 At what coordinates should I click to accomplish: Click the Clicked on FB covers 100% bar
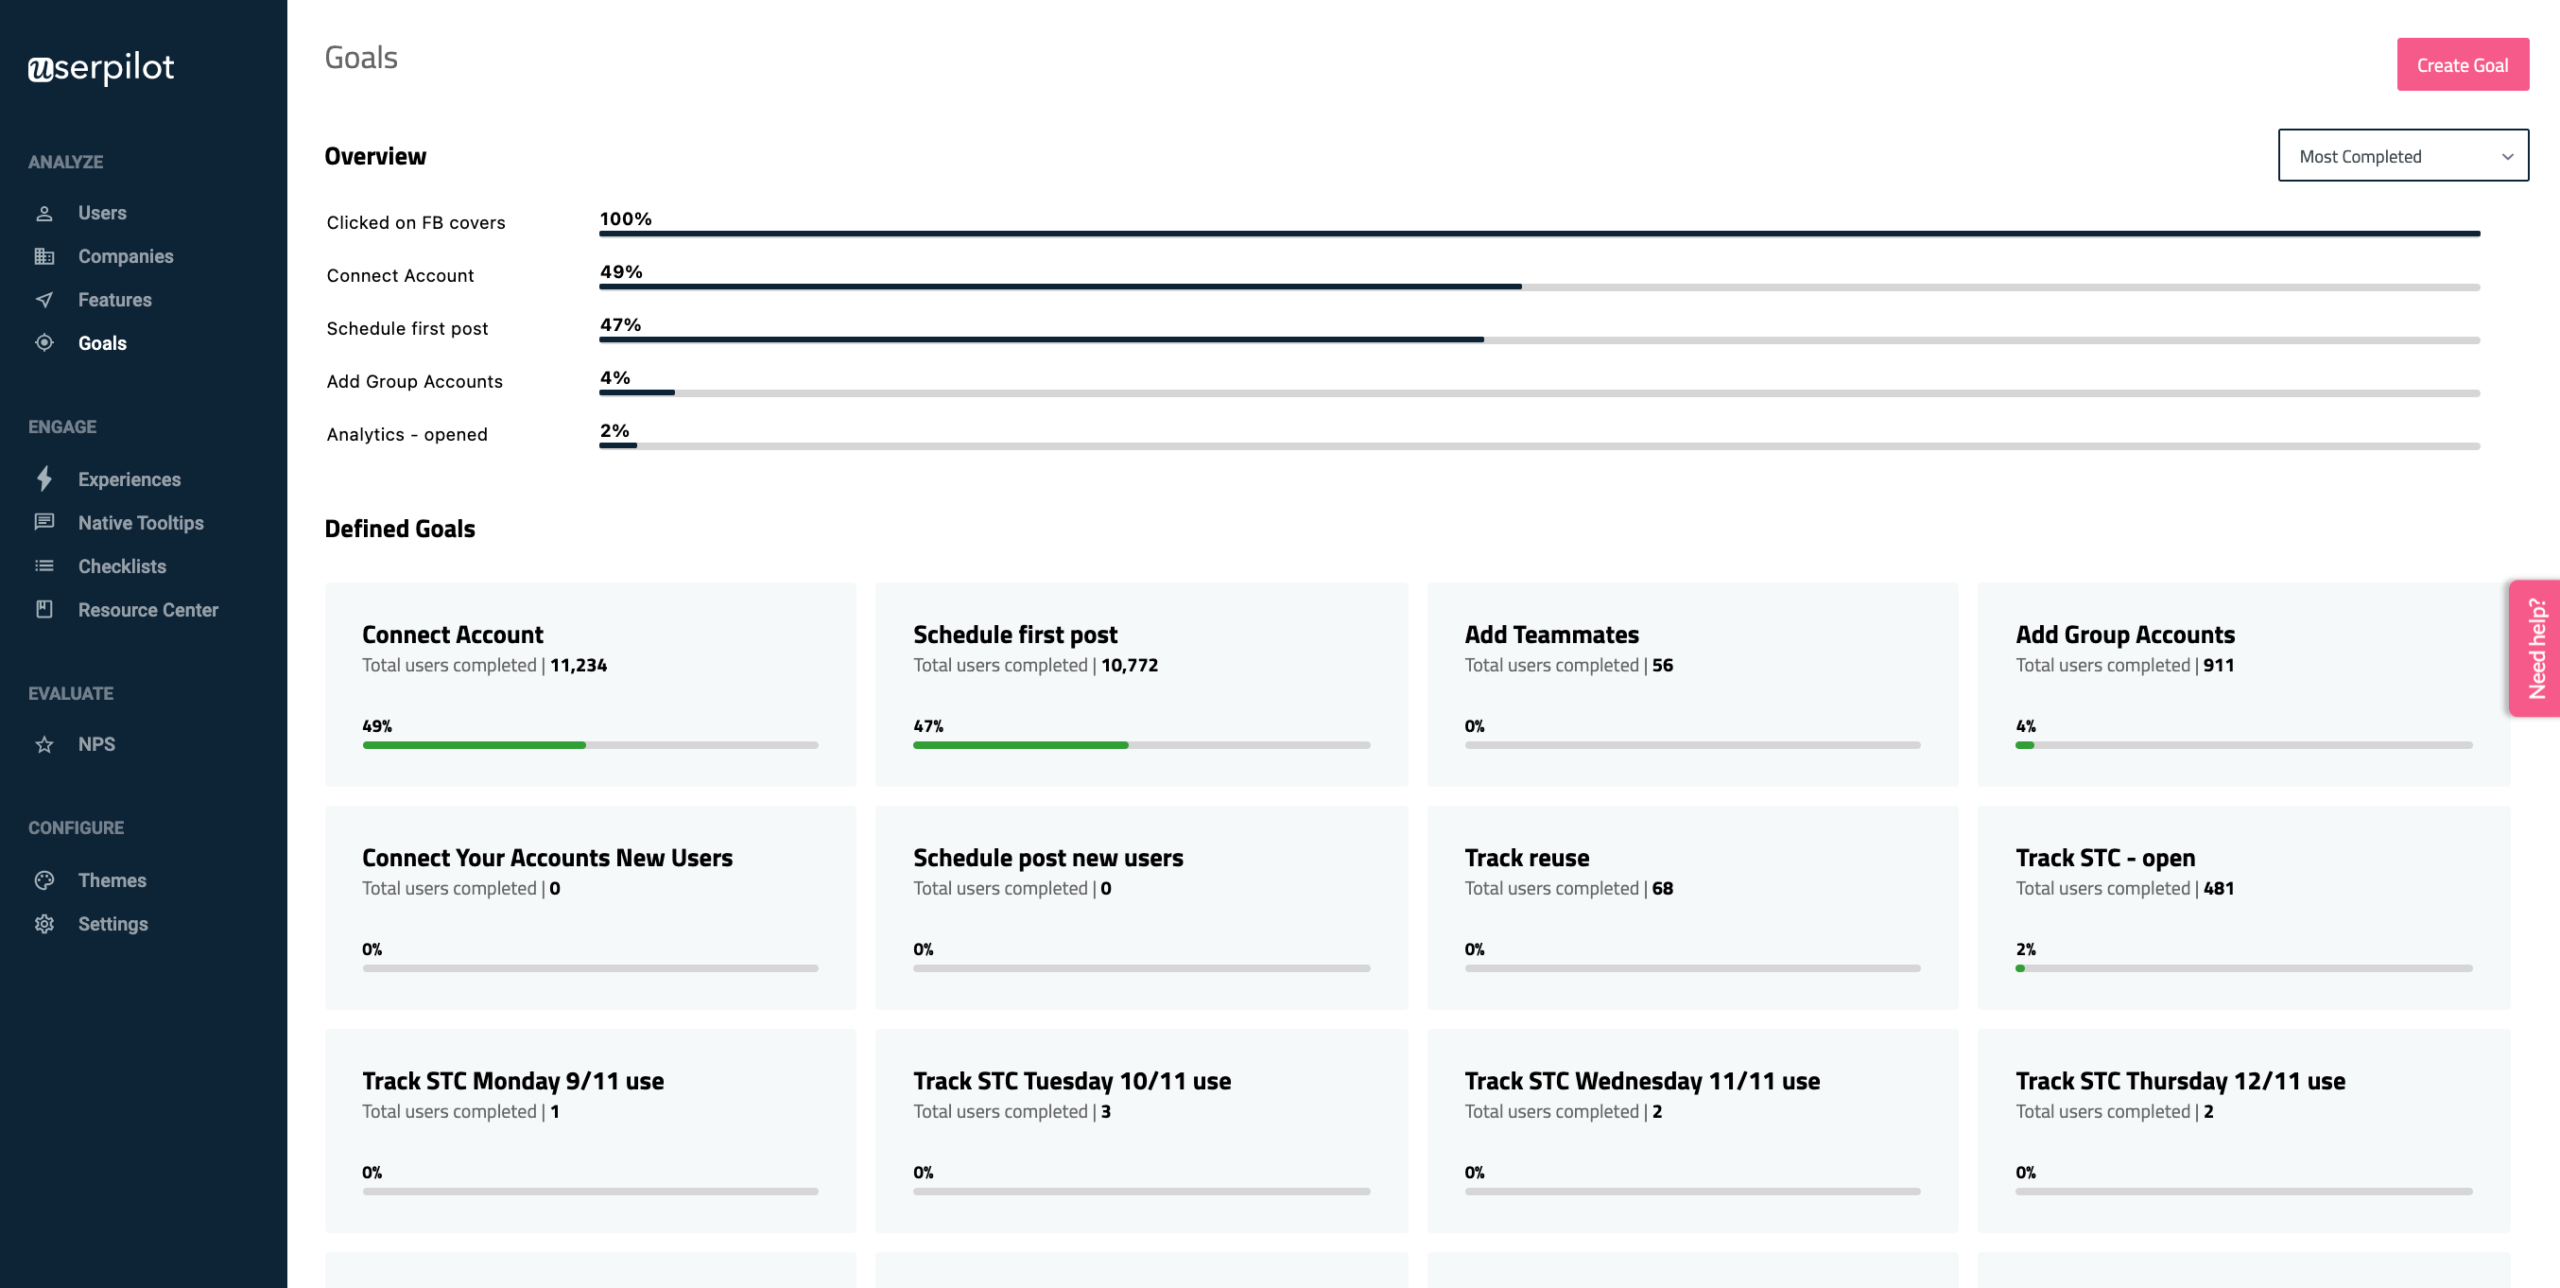1539,234
